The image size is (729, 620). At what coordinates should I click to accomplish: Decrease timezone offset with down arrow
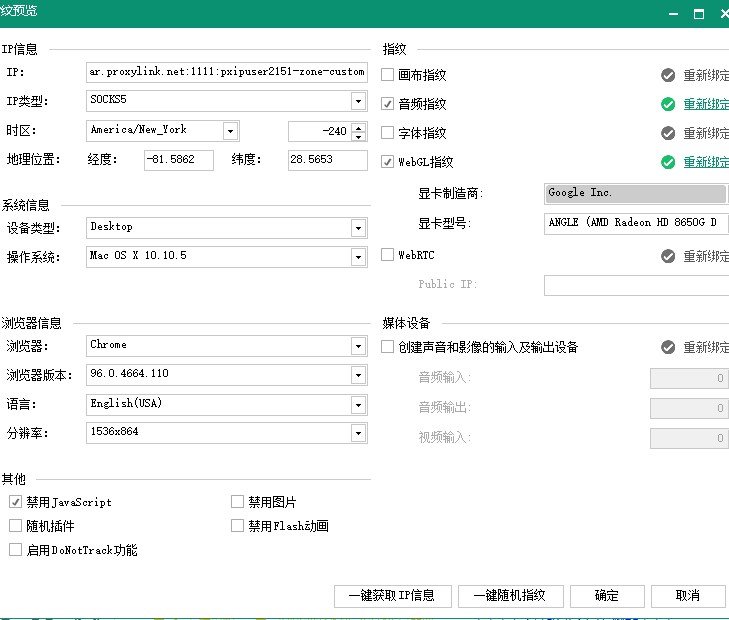358,136
